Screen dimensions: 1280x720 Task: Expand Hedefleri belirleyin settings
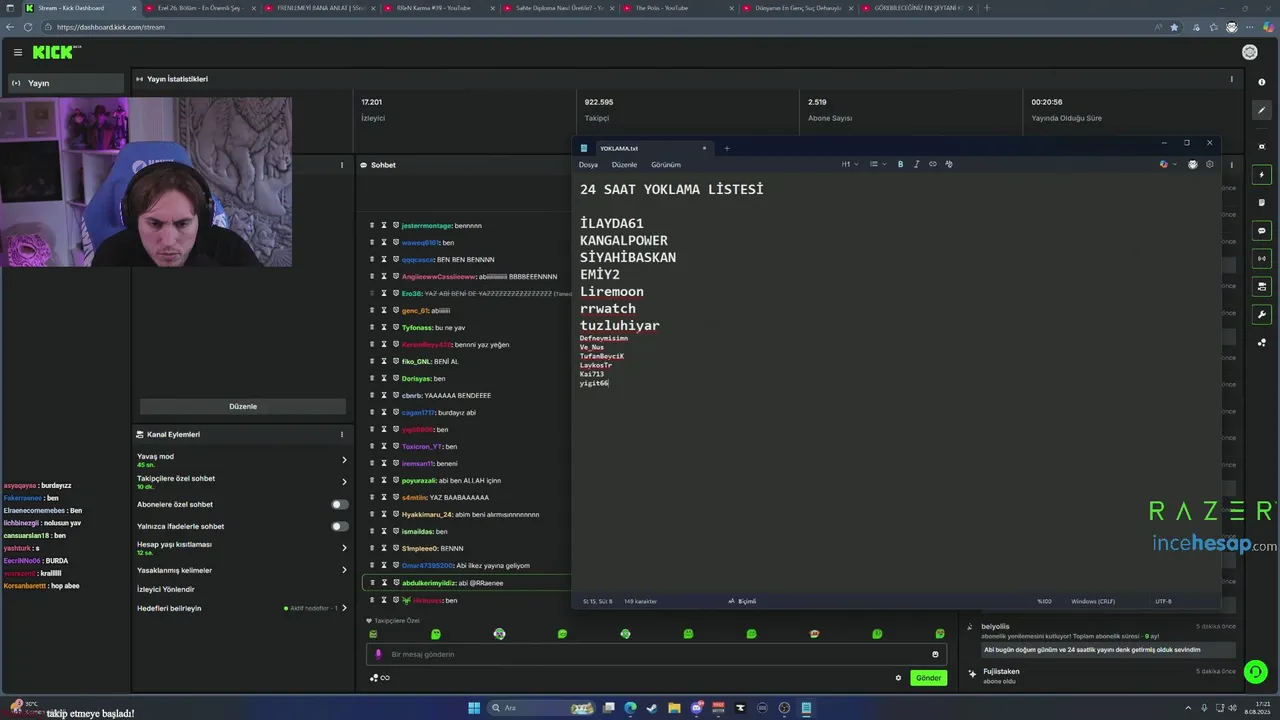click(x=242, y=608)
